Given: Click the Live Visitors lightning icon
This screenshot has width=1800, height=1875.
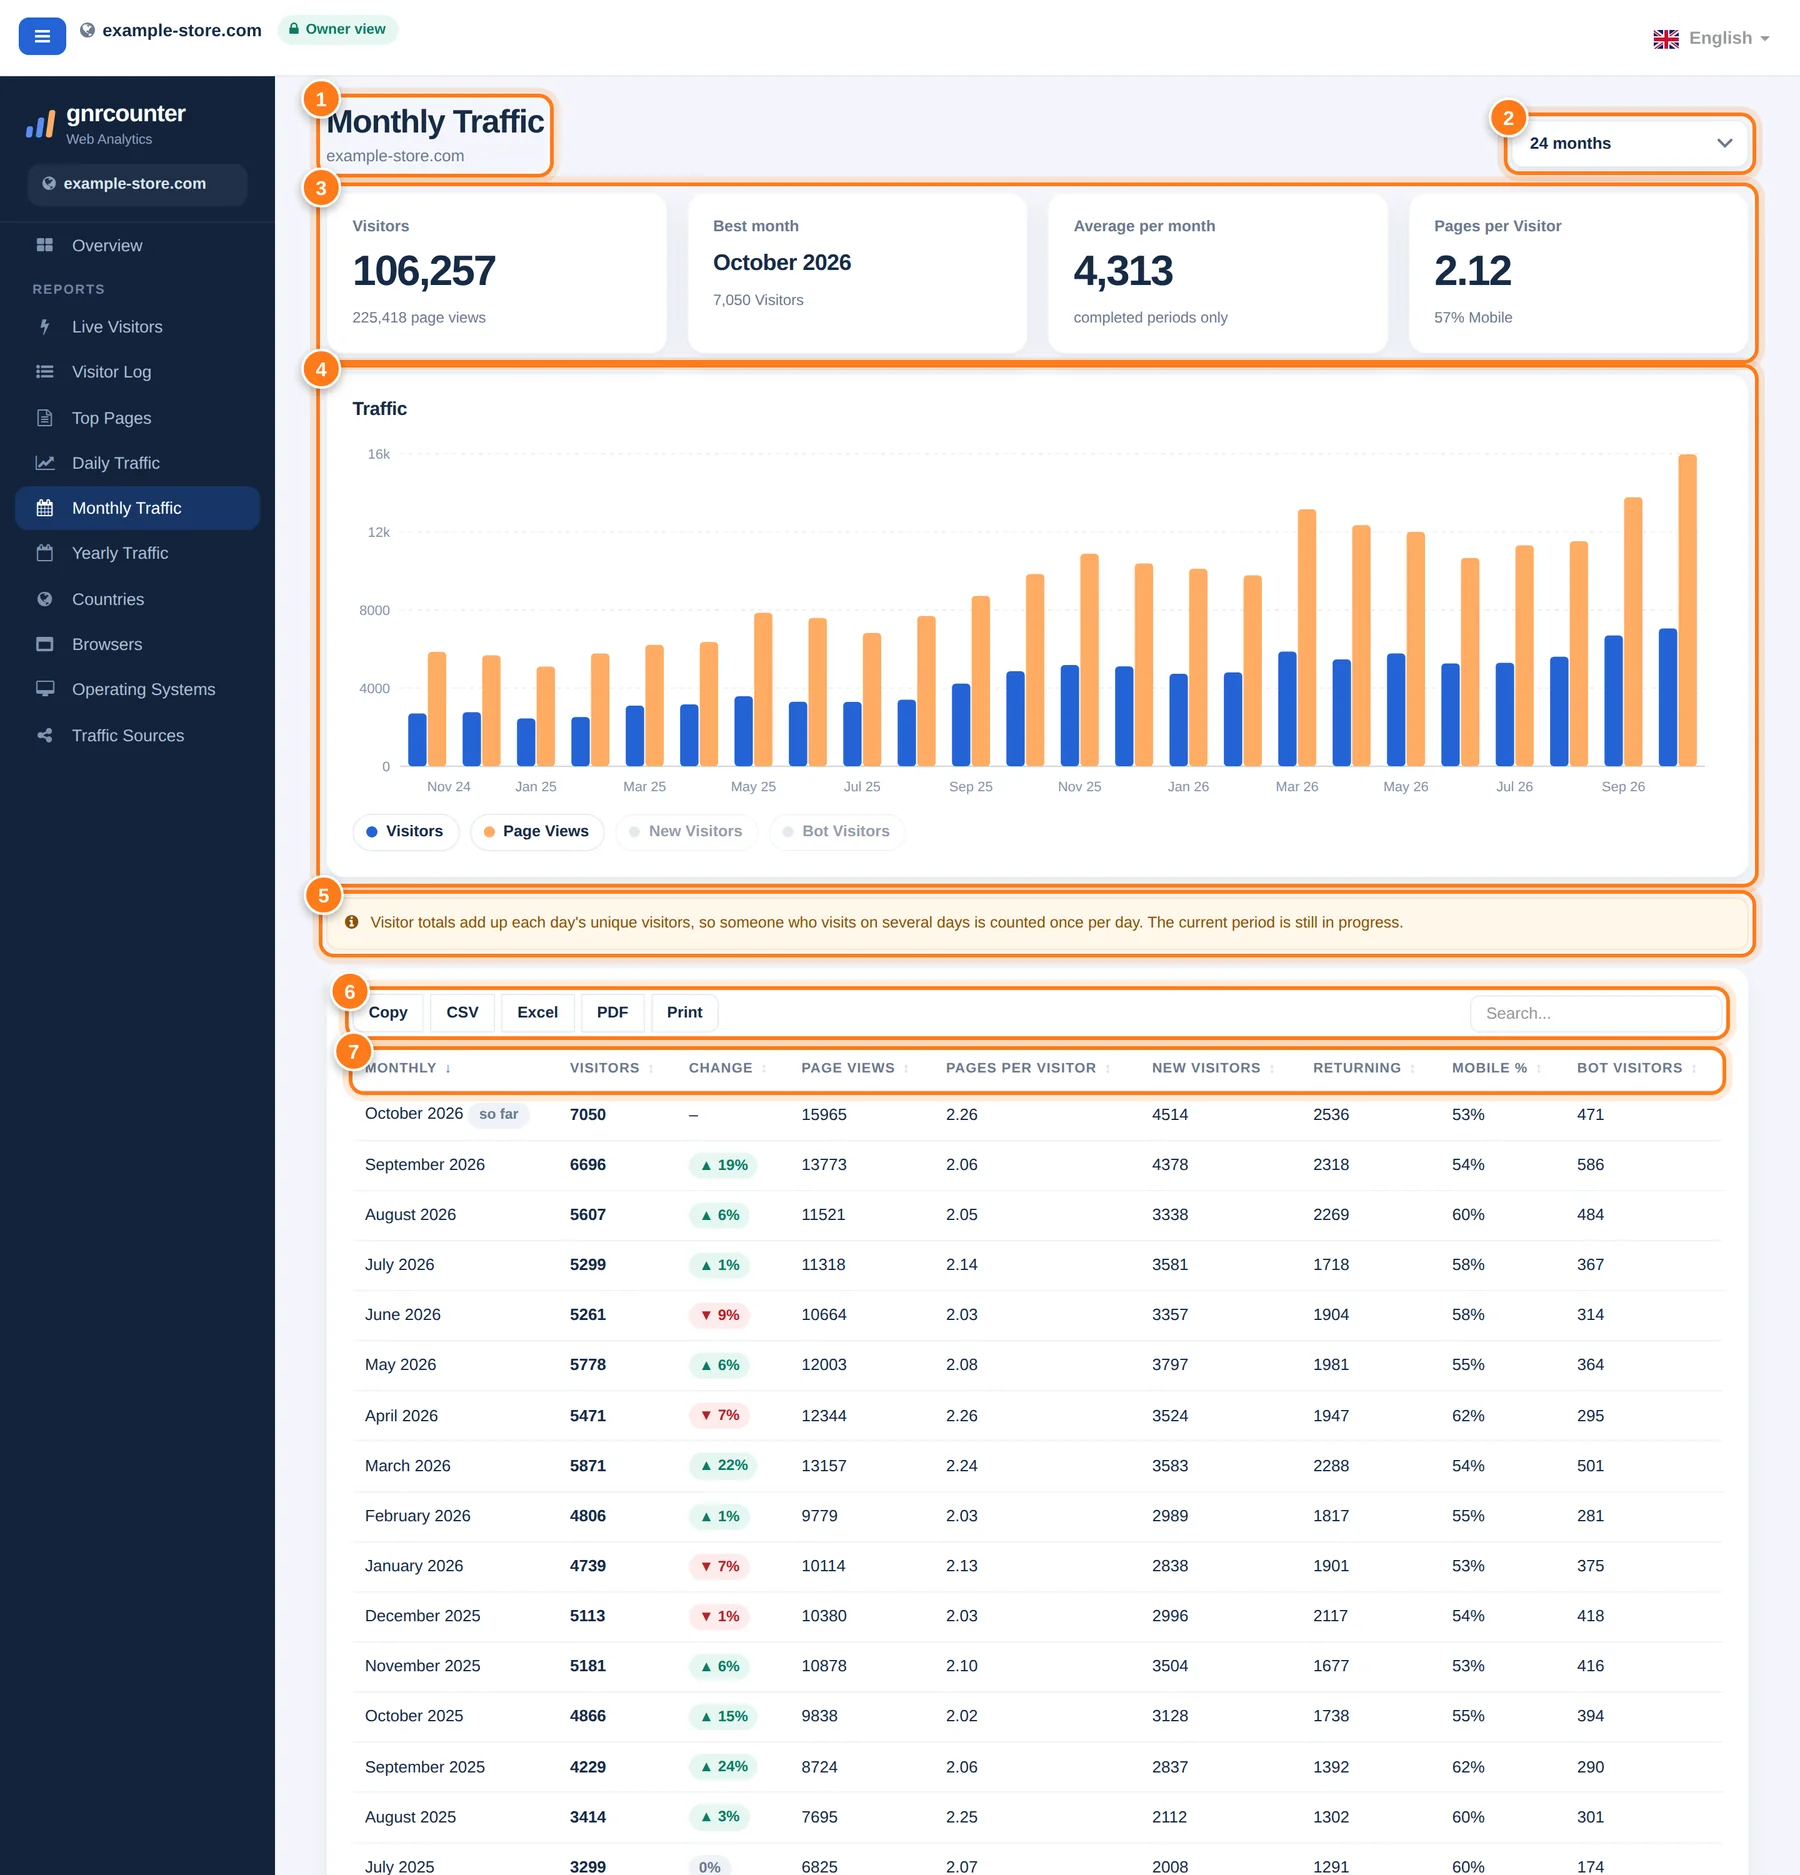Looking at the screenshot, I should [45, 327].
